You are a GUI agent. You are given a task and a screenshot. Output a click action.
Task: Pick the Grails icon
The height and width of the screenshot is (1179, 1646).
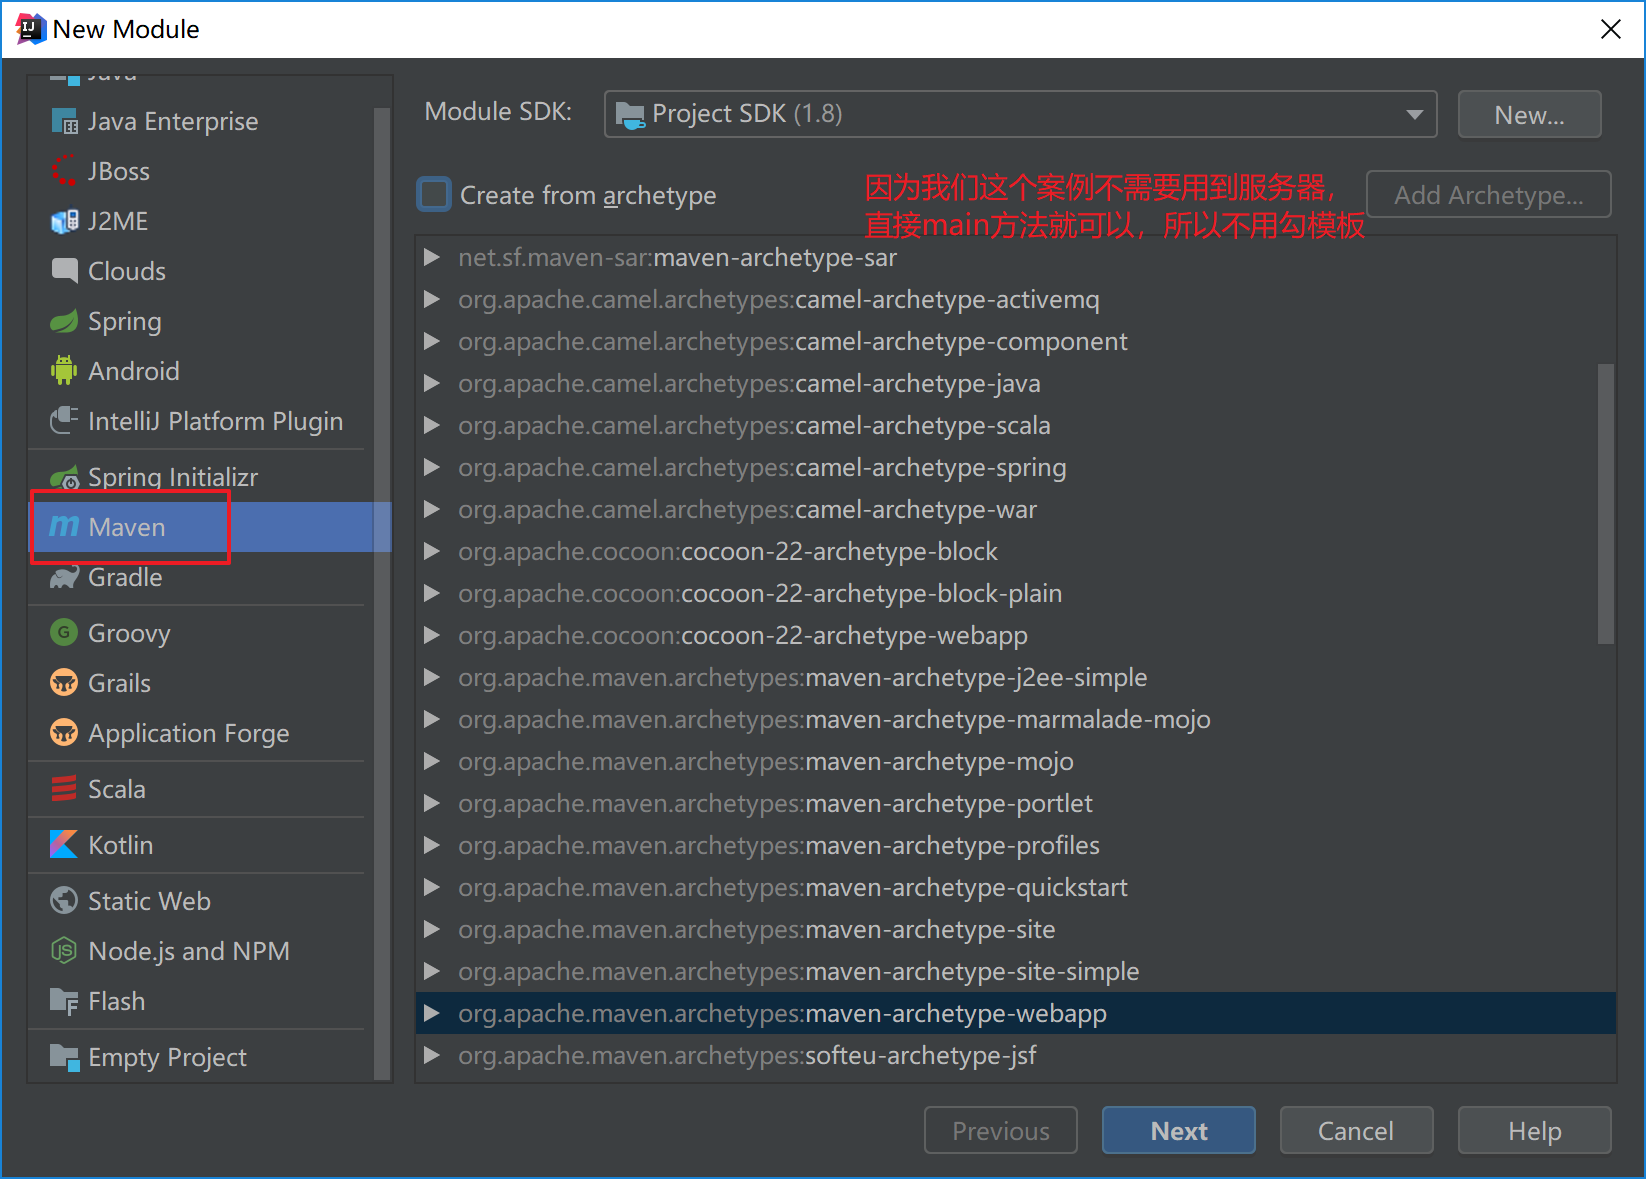coord(64,683)
